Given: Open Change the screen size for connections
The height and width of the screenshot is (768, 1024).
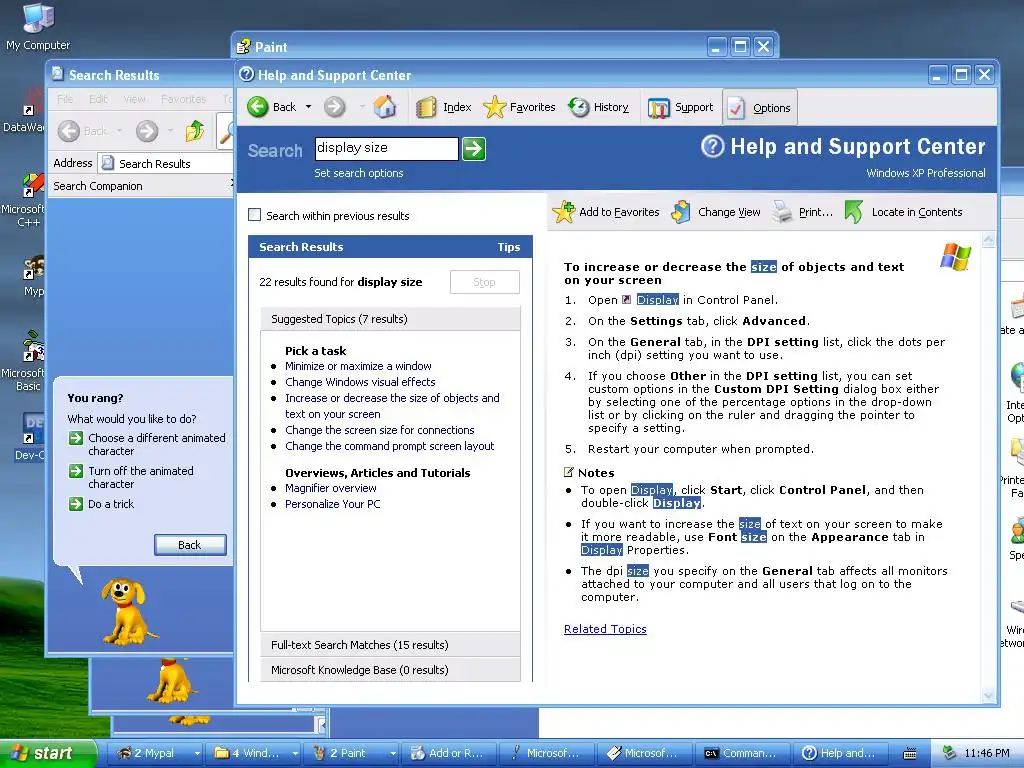Looking at the screenshot, I should tap(379, 430).
